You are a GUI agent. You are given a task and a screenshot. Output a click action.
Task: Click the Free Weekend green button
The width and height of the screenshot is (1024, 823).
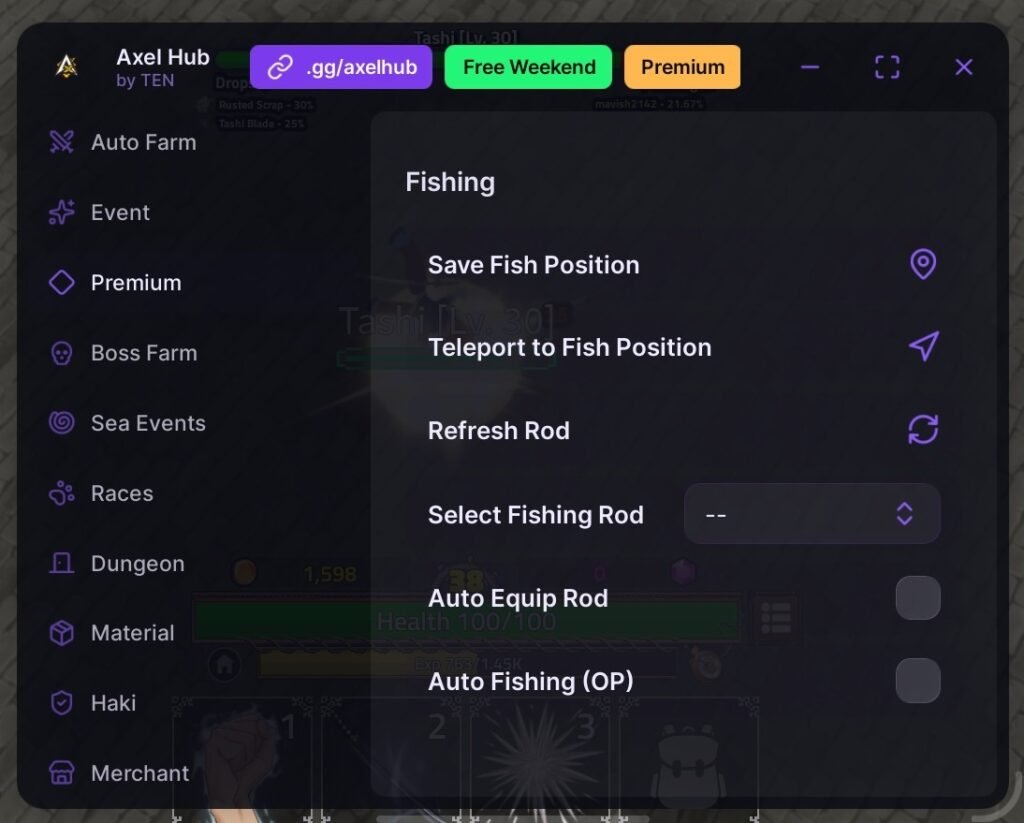point(528,67)
